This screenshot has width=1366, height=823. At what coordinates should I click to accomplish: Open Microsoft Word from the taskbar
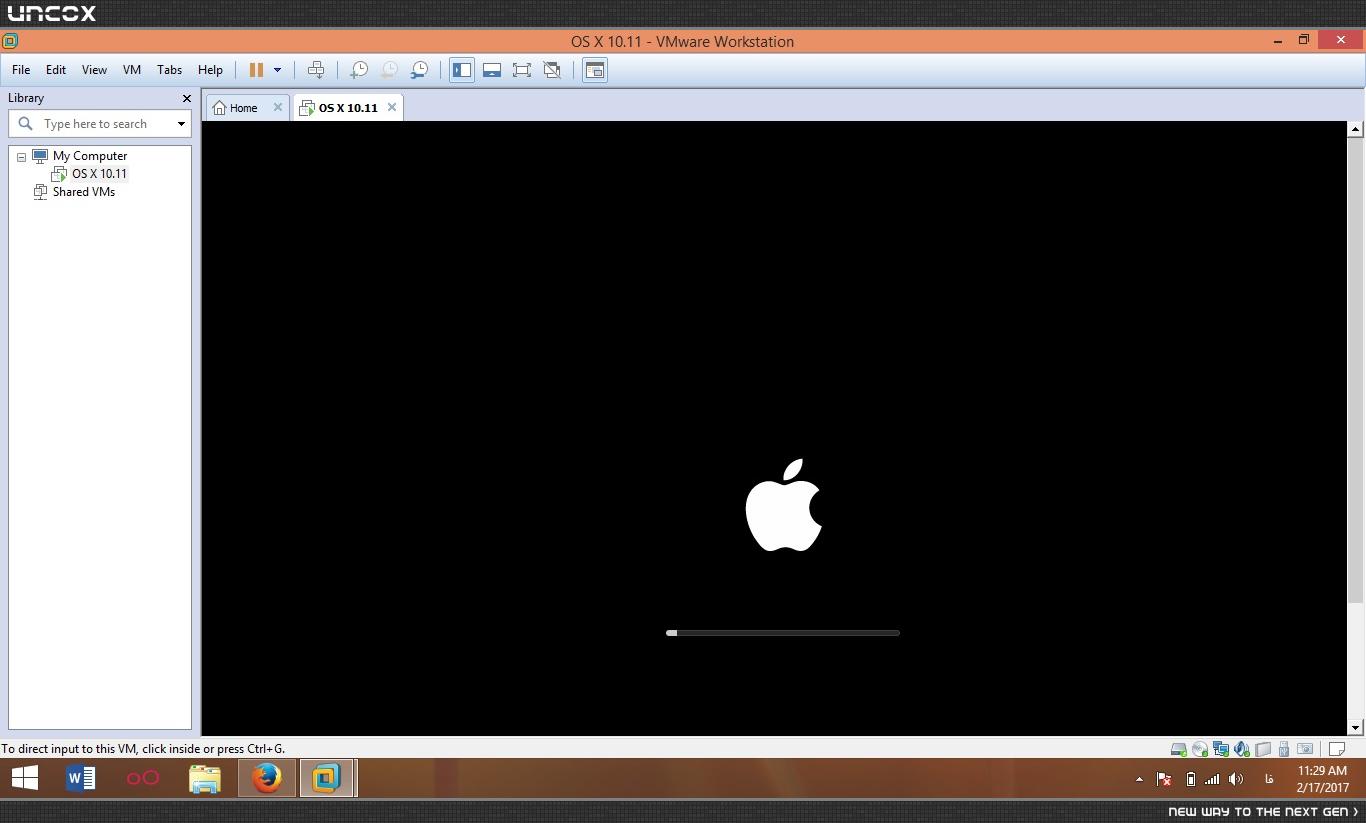[81, 778]
